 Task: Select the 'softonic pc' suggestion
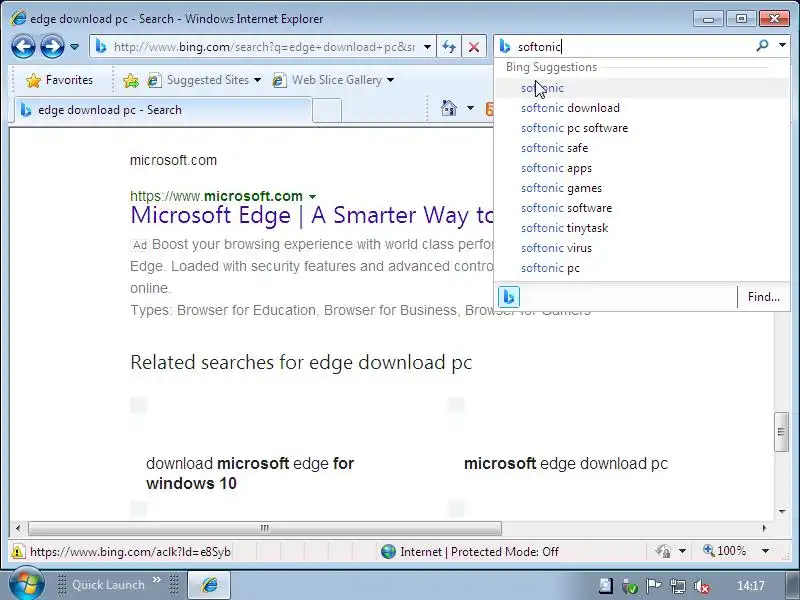pos(641,268)
